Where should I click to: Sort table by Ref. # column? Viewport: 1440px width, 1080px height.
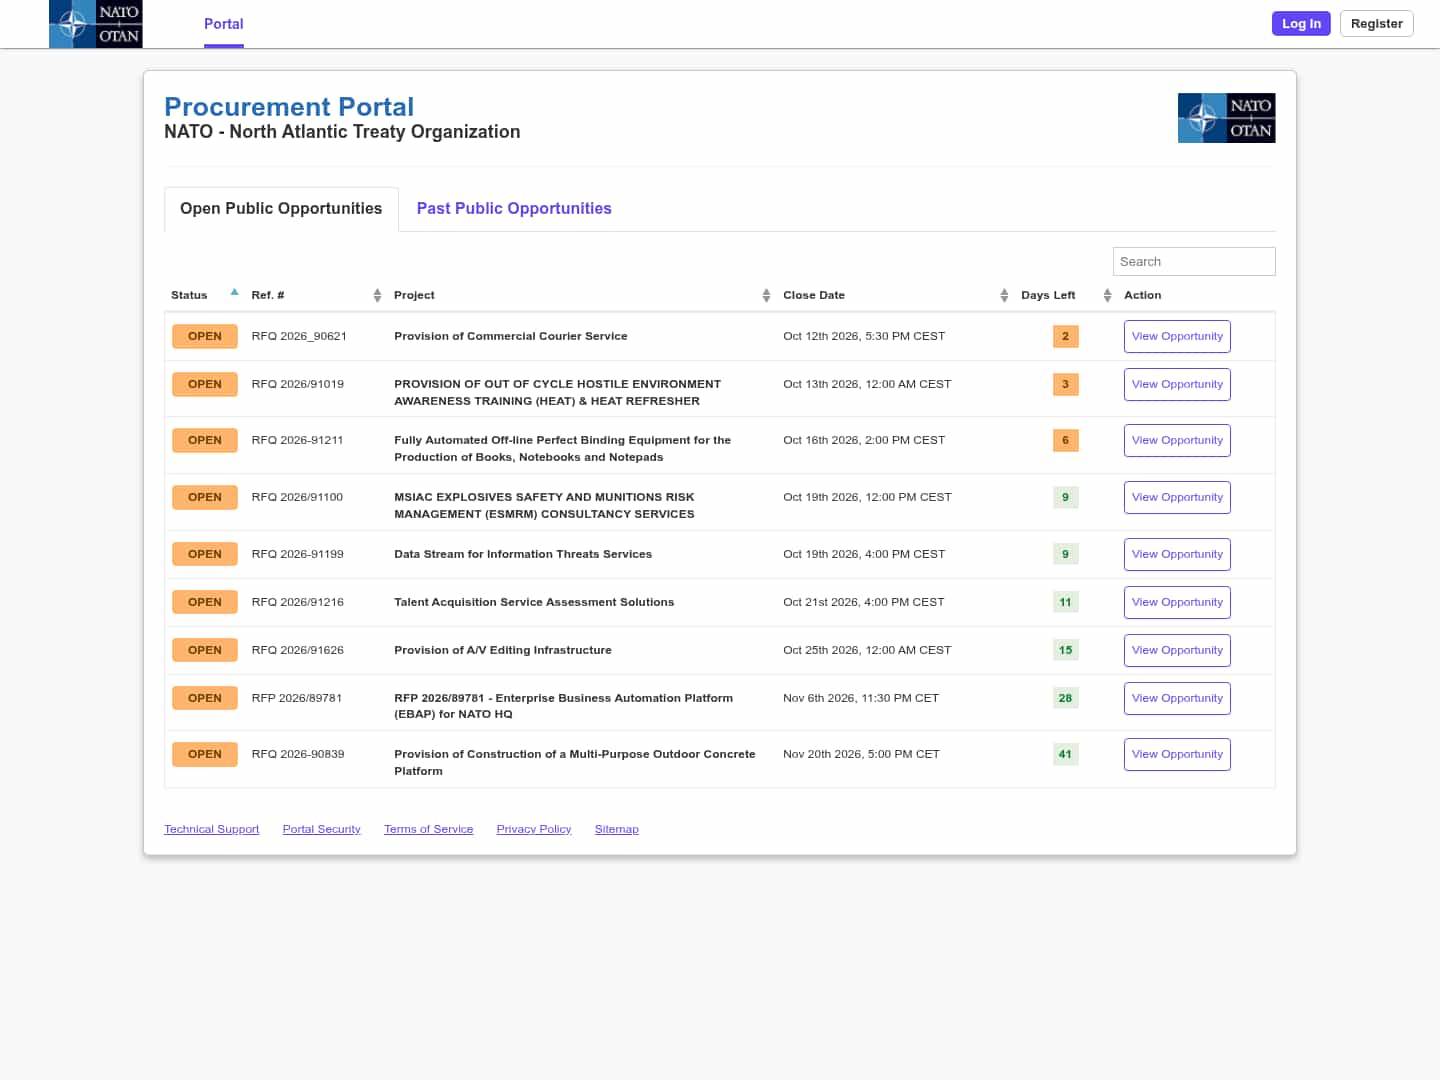point(377,295)
